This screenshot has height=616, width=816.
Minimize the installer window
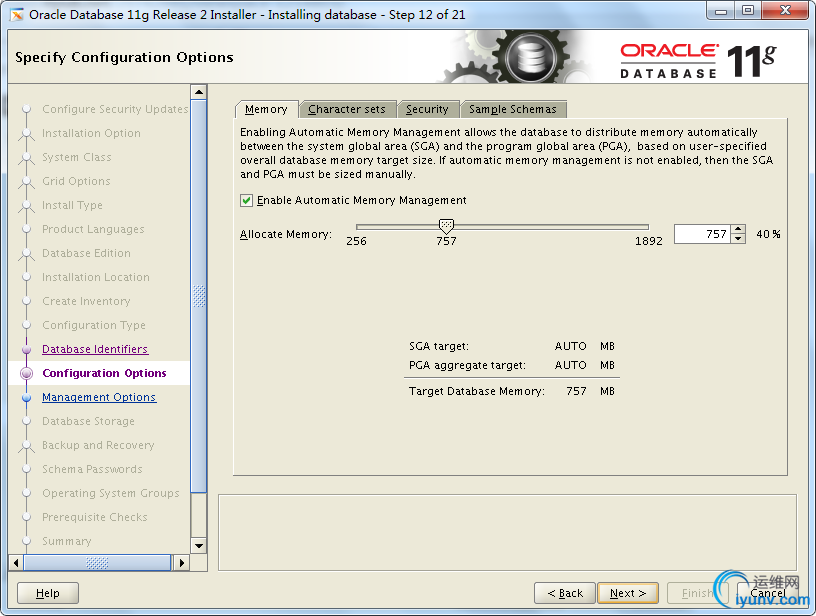click(x=721, y=11)
